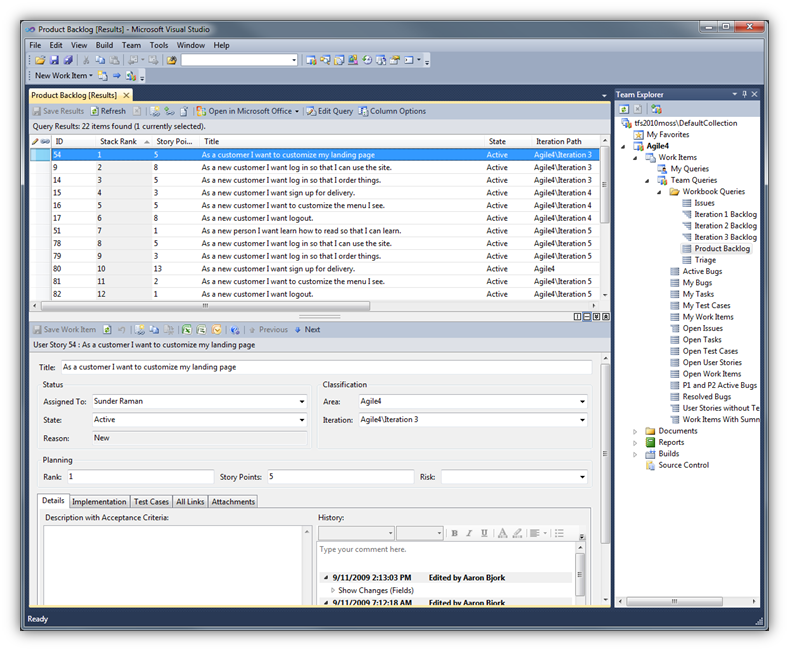This screenshot has width=789, height=651.
Task: Click the refresh icon in the work item toolbar
Action: 107,330
